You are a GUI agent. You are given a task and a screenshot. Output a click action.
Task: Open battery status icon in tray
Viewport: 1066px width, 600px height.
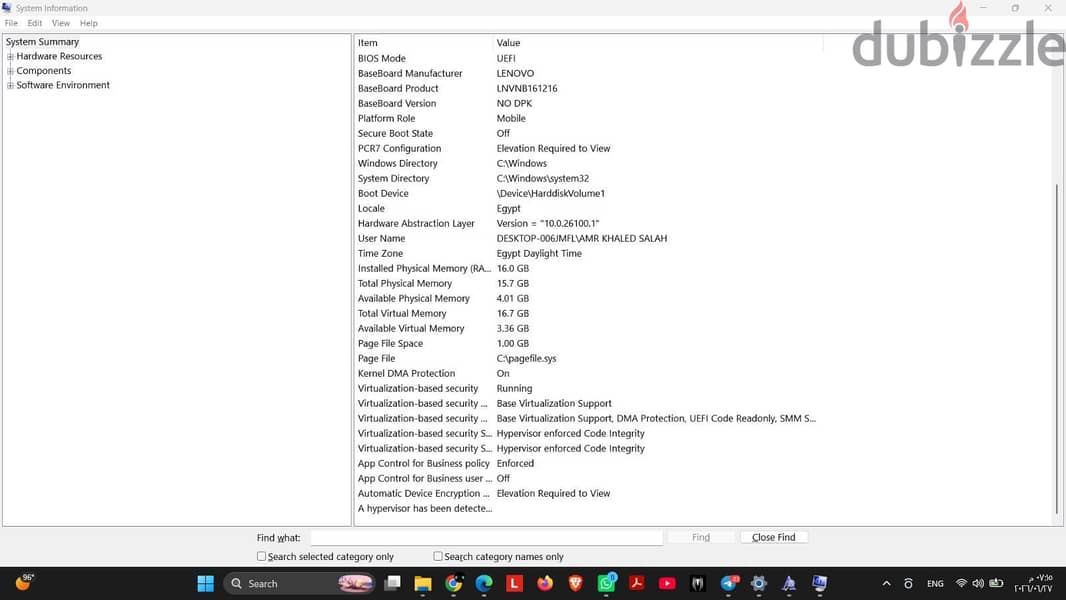pyautogui.click(x=996, y=583)
